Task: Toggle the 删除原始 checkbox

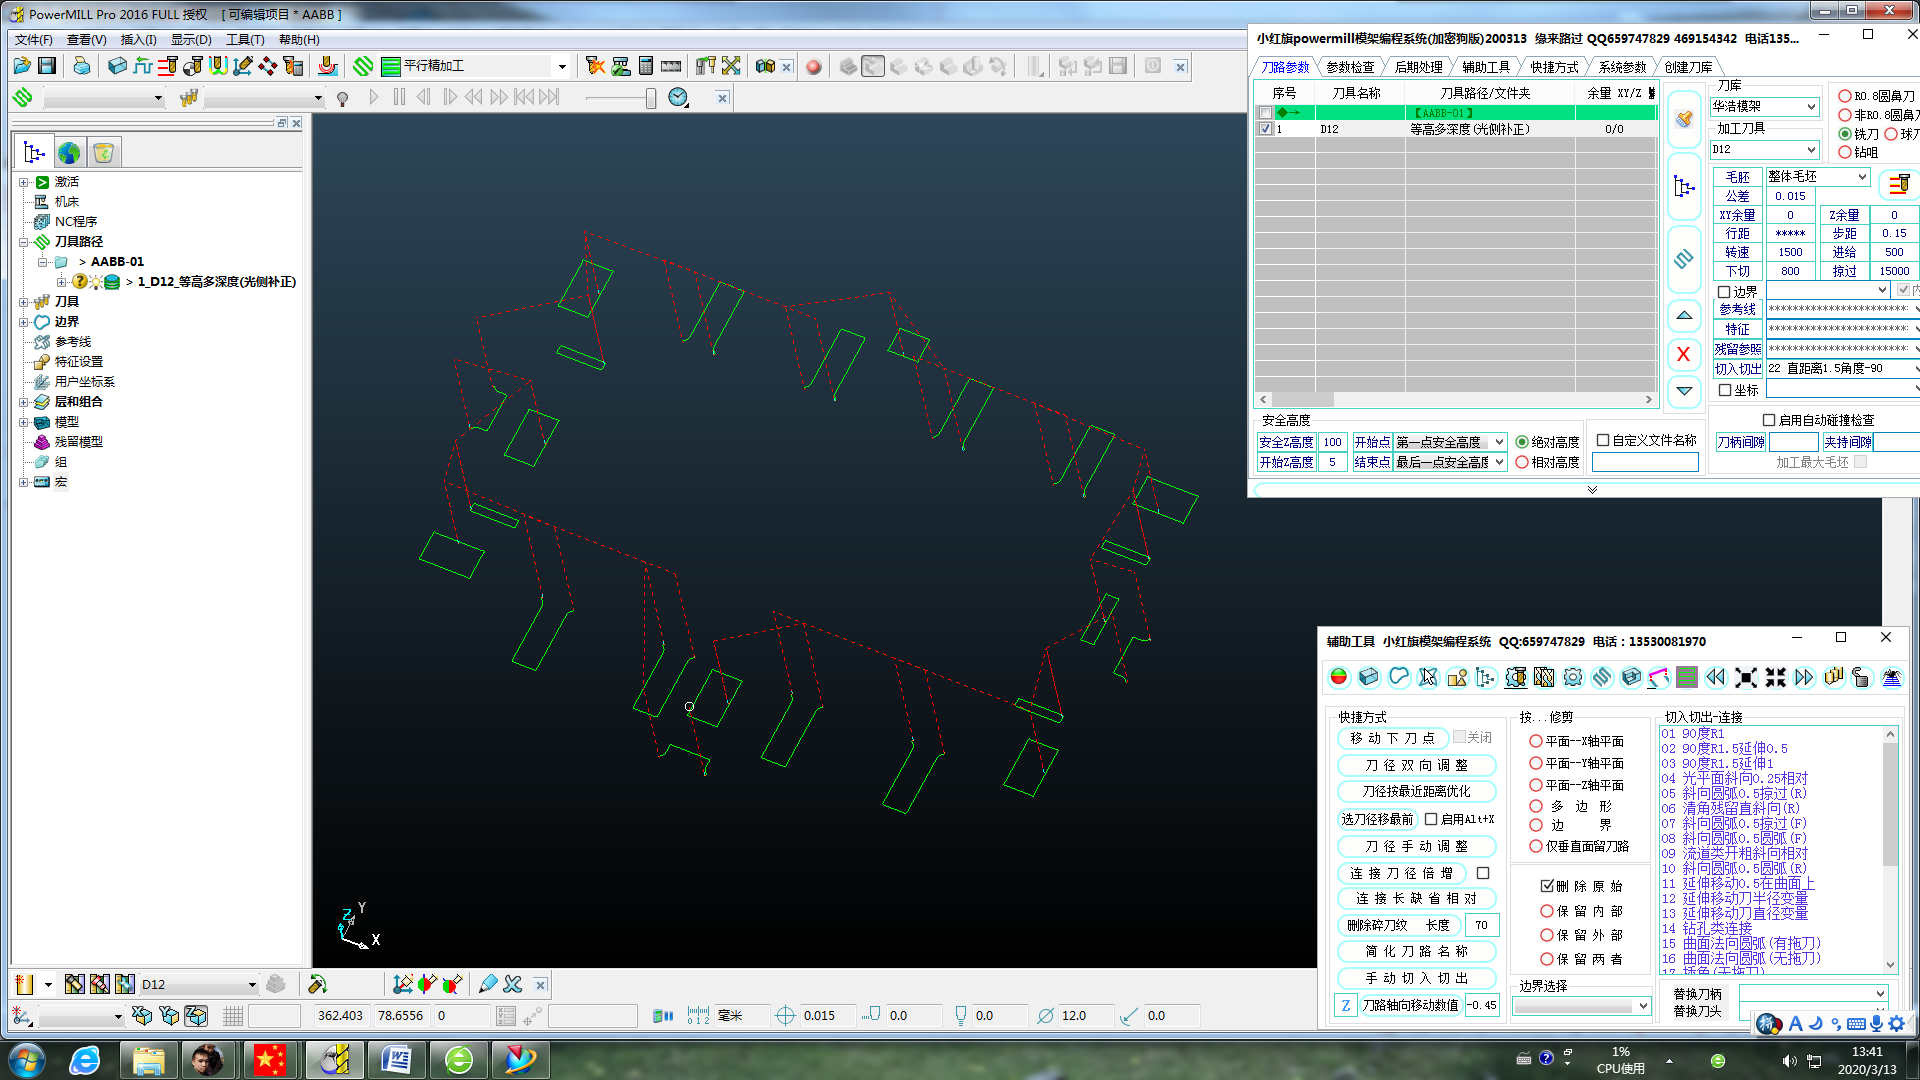Action: point(1547,886)
